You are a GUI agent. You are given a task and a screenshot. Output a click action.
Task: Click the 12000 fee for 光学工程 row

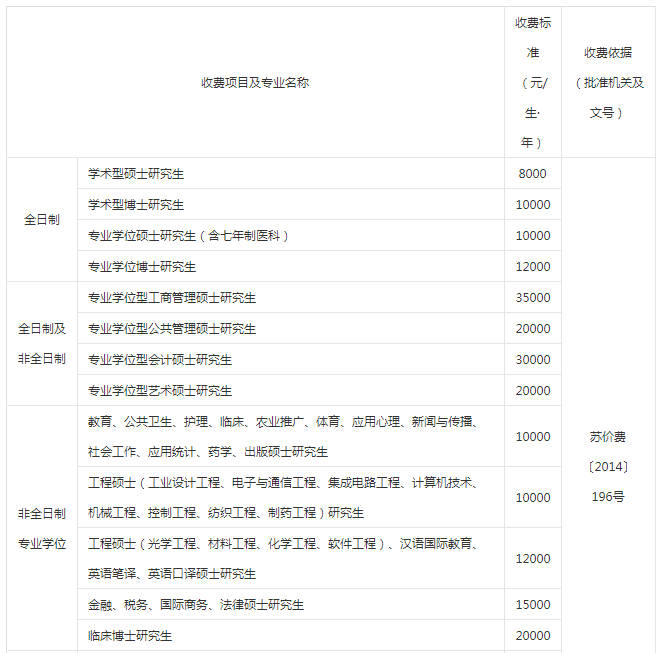(x=533, y=558)
